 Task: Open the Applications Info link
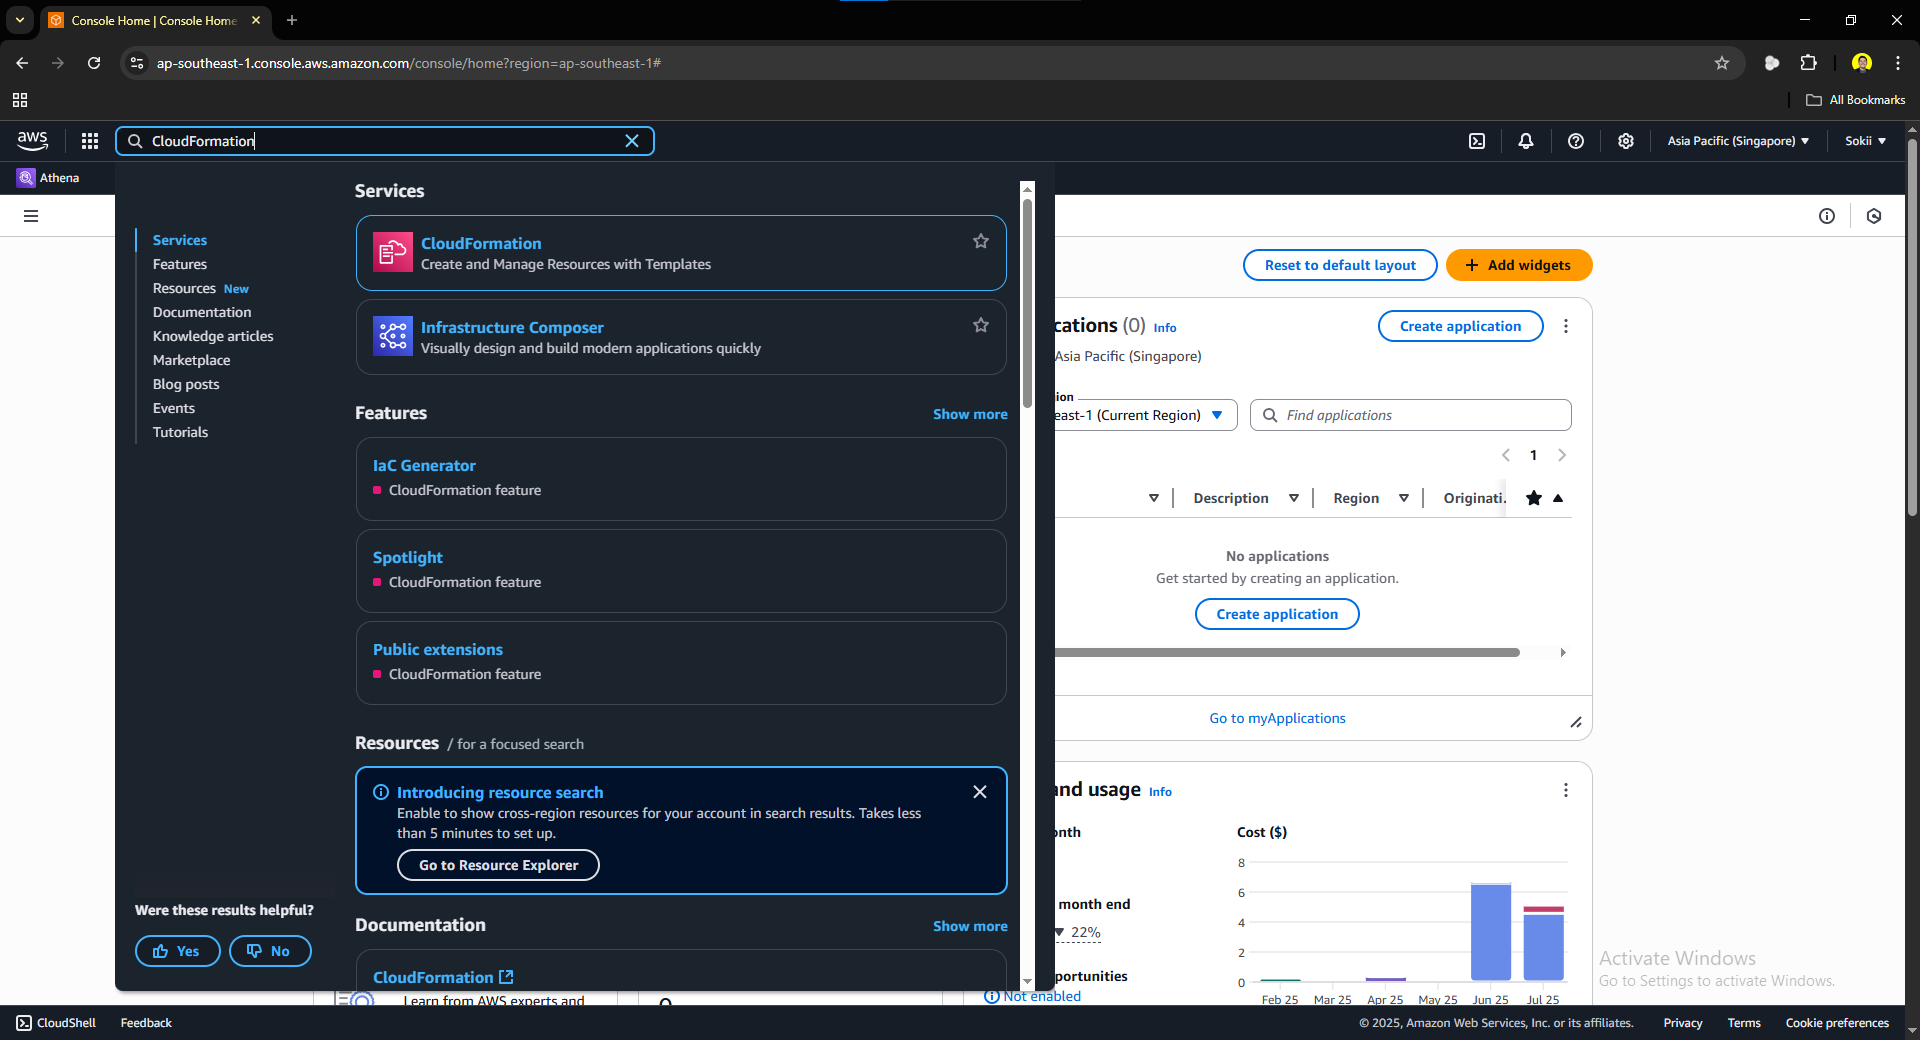pyautogui.click(x=1165, y=328)
